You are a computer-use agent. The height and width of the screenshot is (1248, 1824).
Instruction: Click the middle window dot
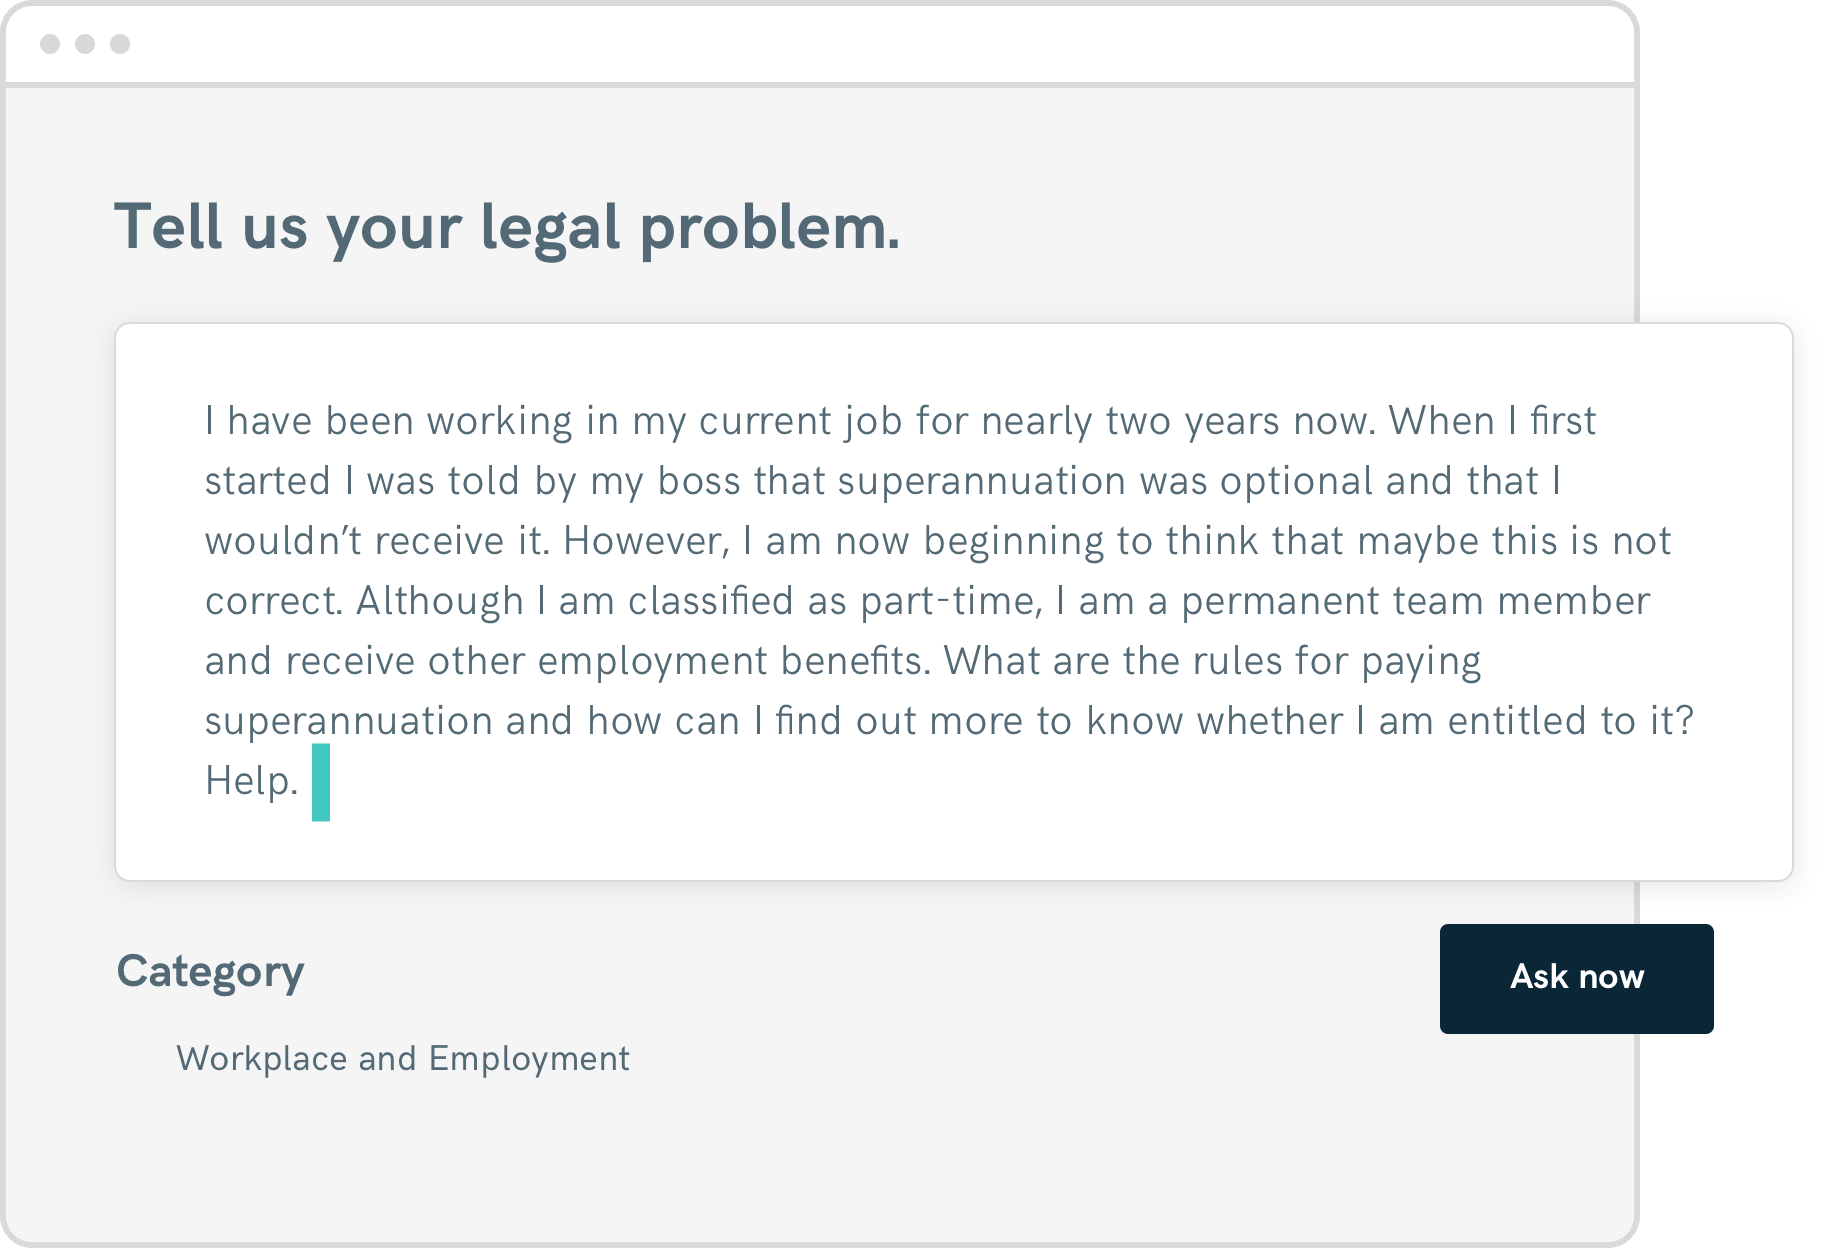[85, 44]
